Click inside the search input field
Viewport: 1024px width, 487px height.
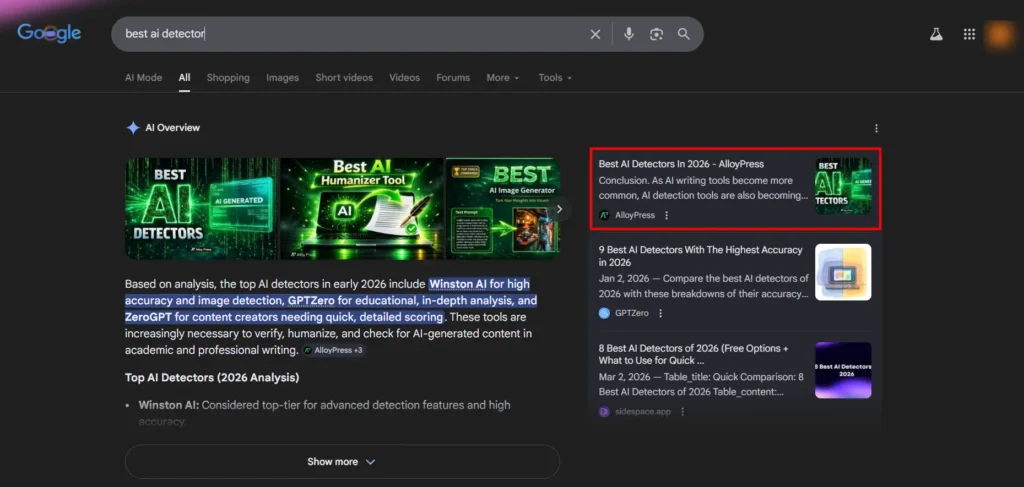click(x=353, y=34)
